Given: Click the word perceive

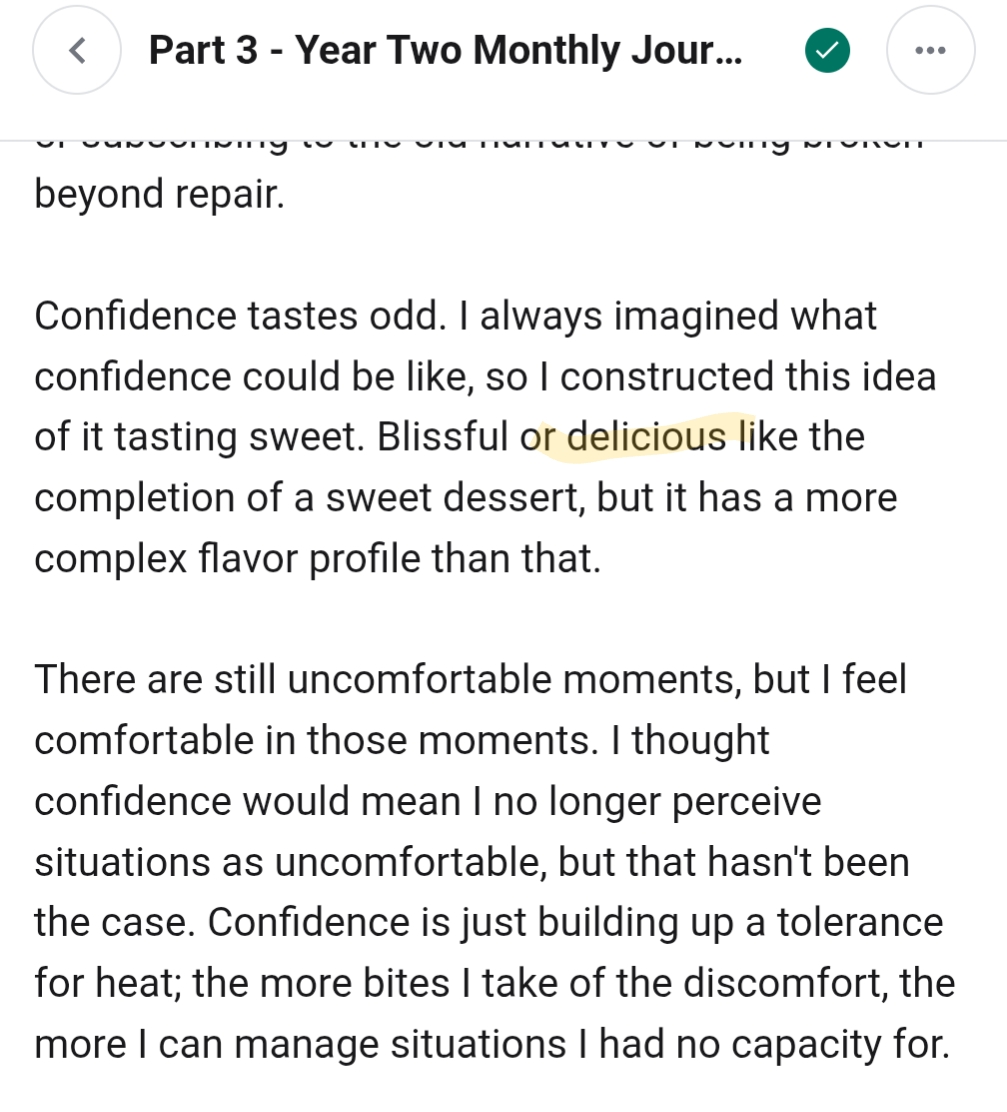Looking at the screenshot, I should point(747,801).
